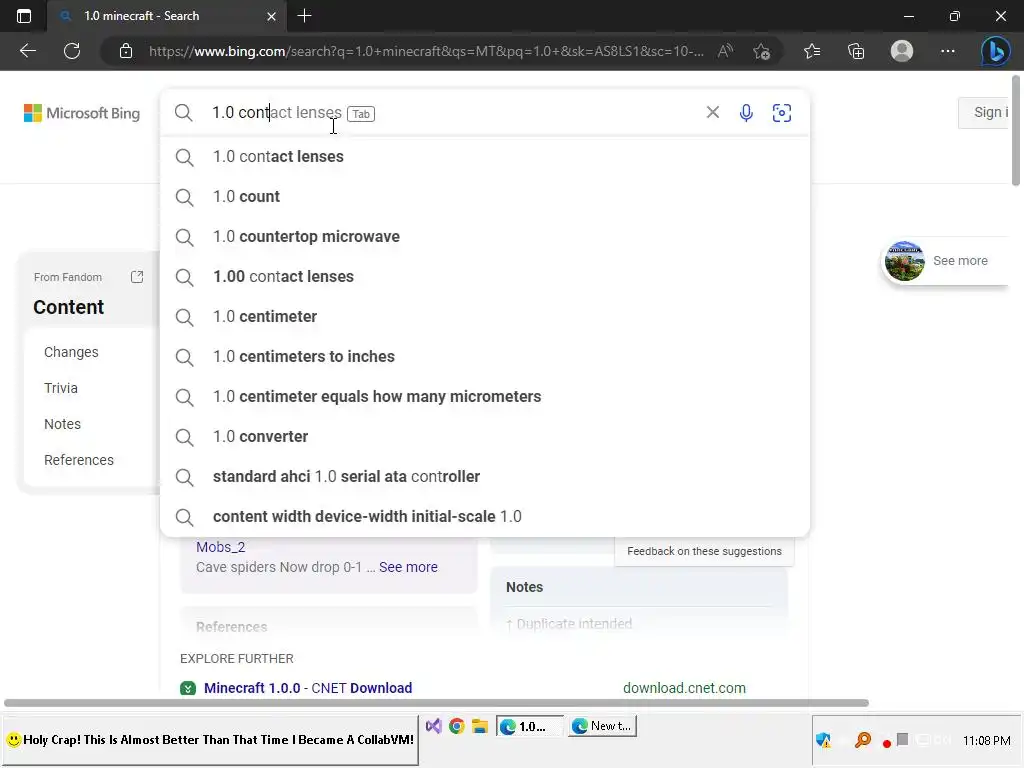Image resolution: width=1024 pixels, height=768 pixels.
Task: Open Settings and more menu
Action: (948, 51)
